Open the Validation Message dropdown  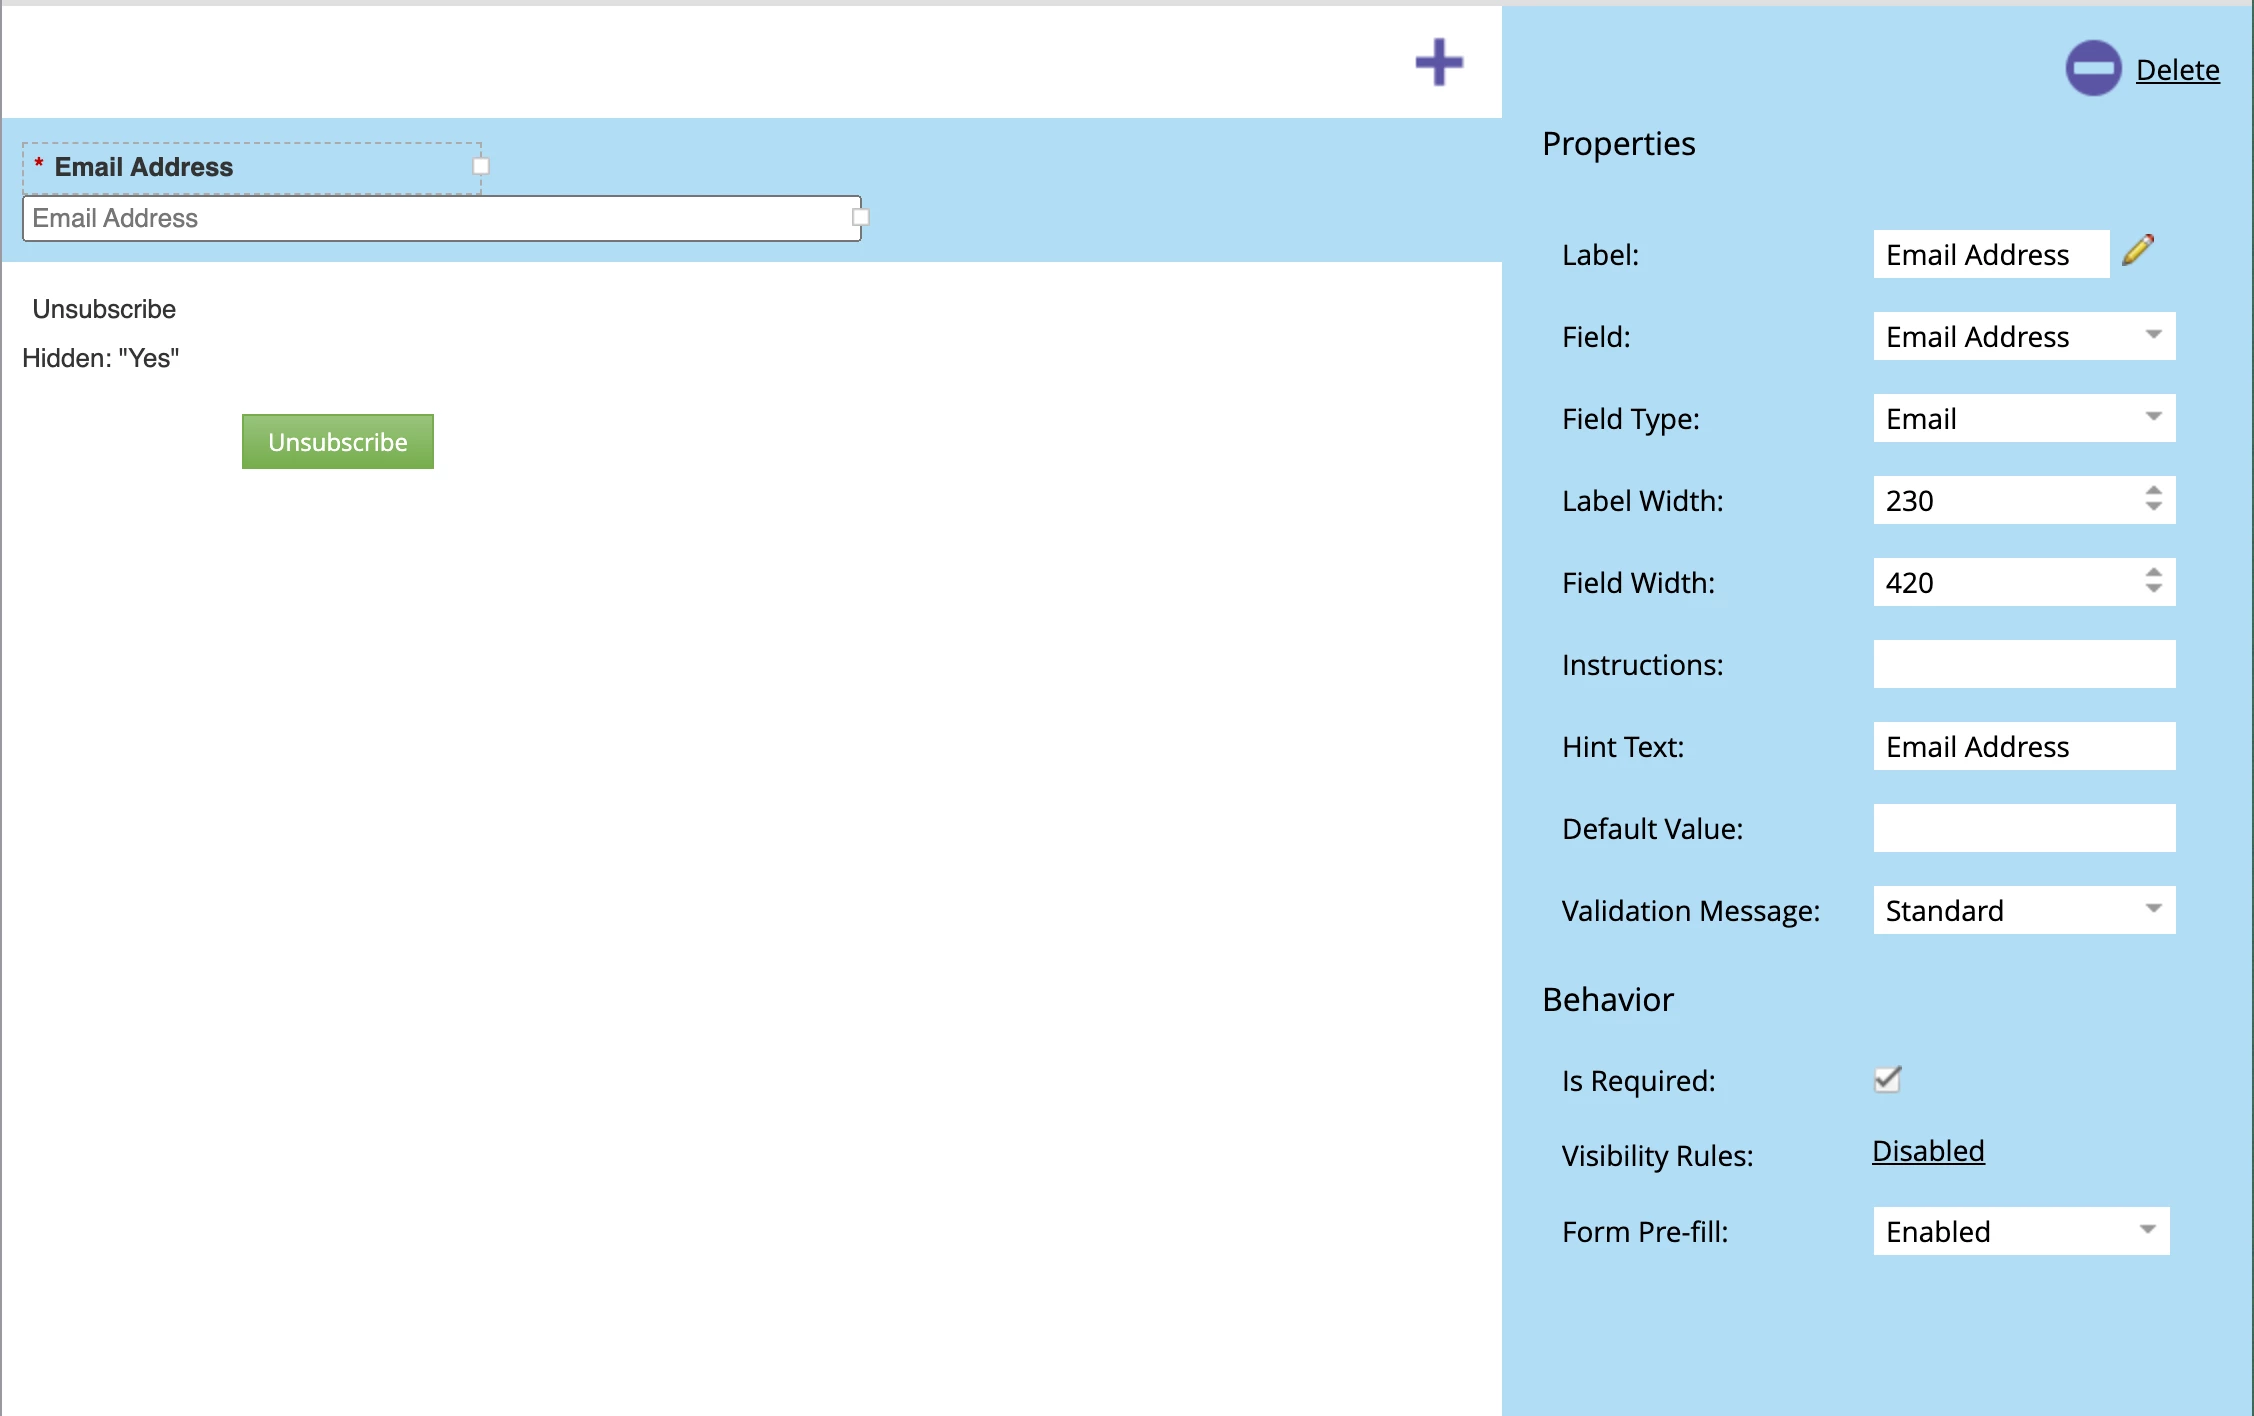(x=2023, y=910)
